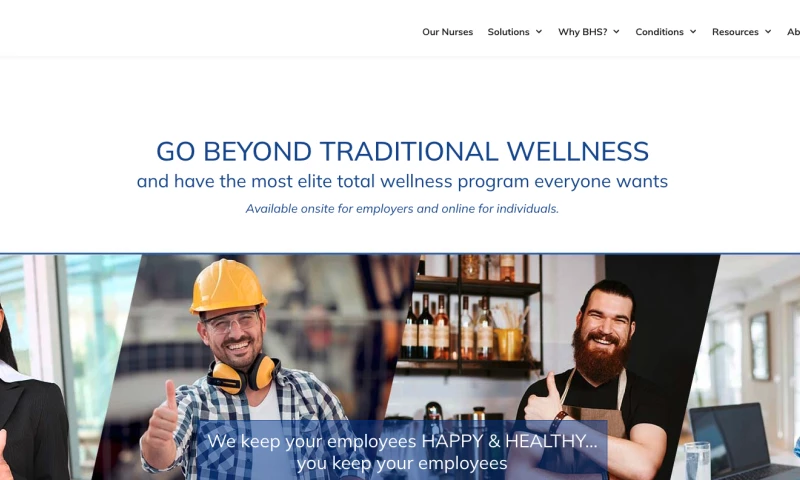Select the Conditions menu label

tap(659, 32)
